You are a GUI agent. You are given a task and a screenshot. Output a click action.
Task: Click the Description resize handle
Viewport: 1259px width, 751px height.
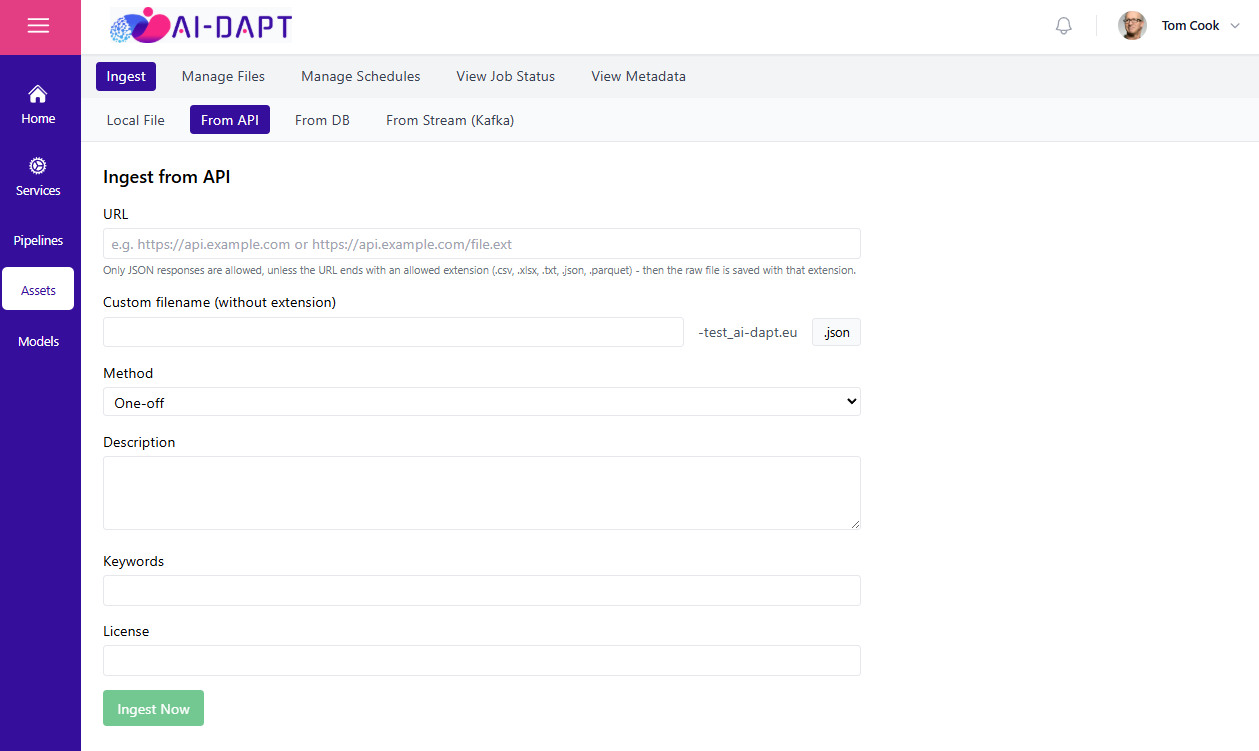(x=855, y=524)
